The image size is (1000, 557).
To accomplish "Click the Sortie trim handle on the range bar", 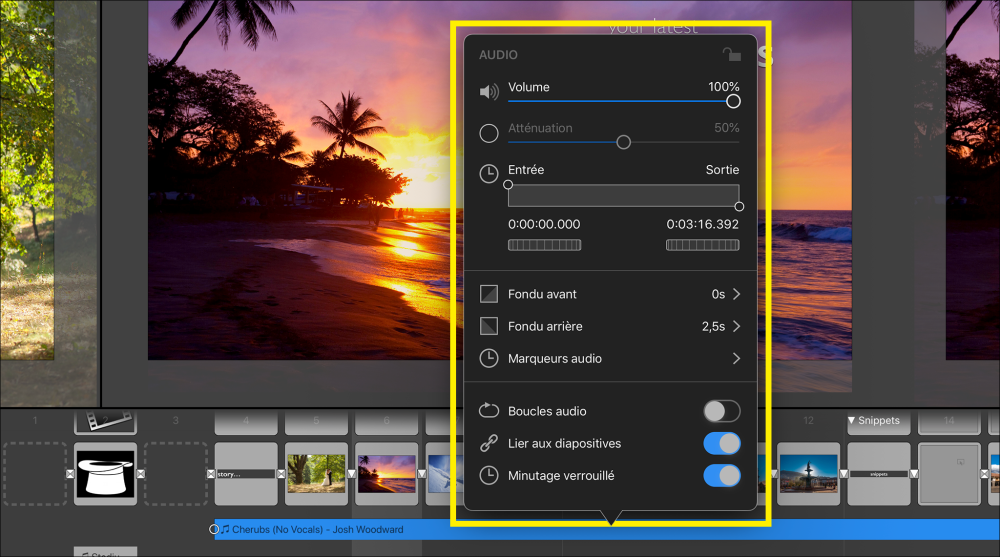I will coord(739,207).
